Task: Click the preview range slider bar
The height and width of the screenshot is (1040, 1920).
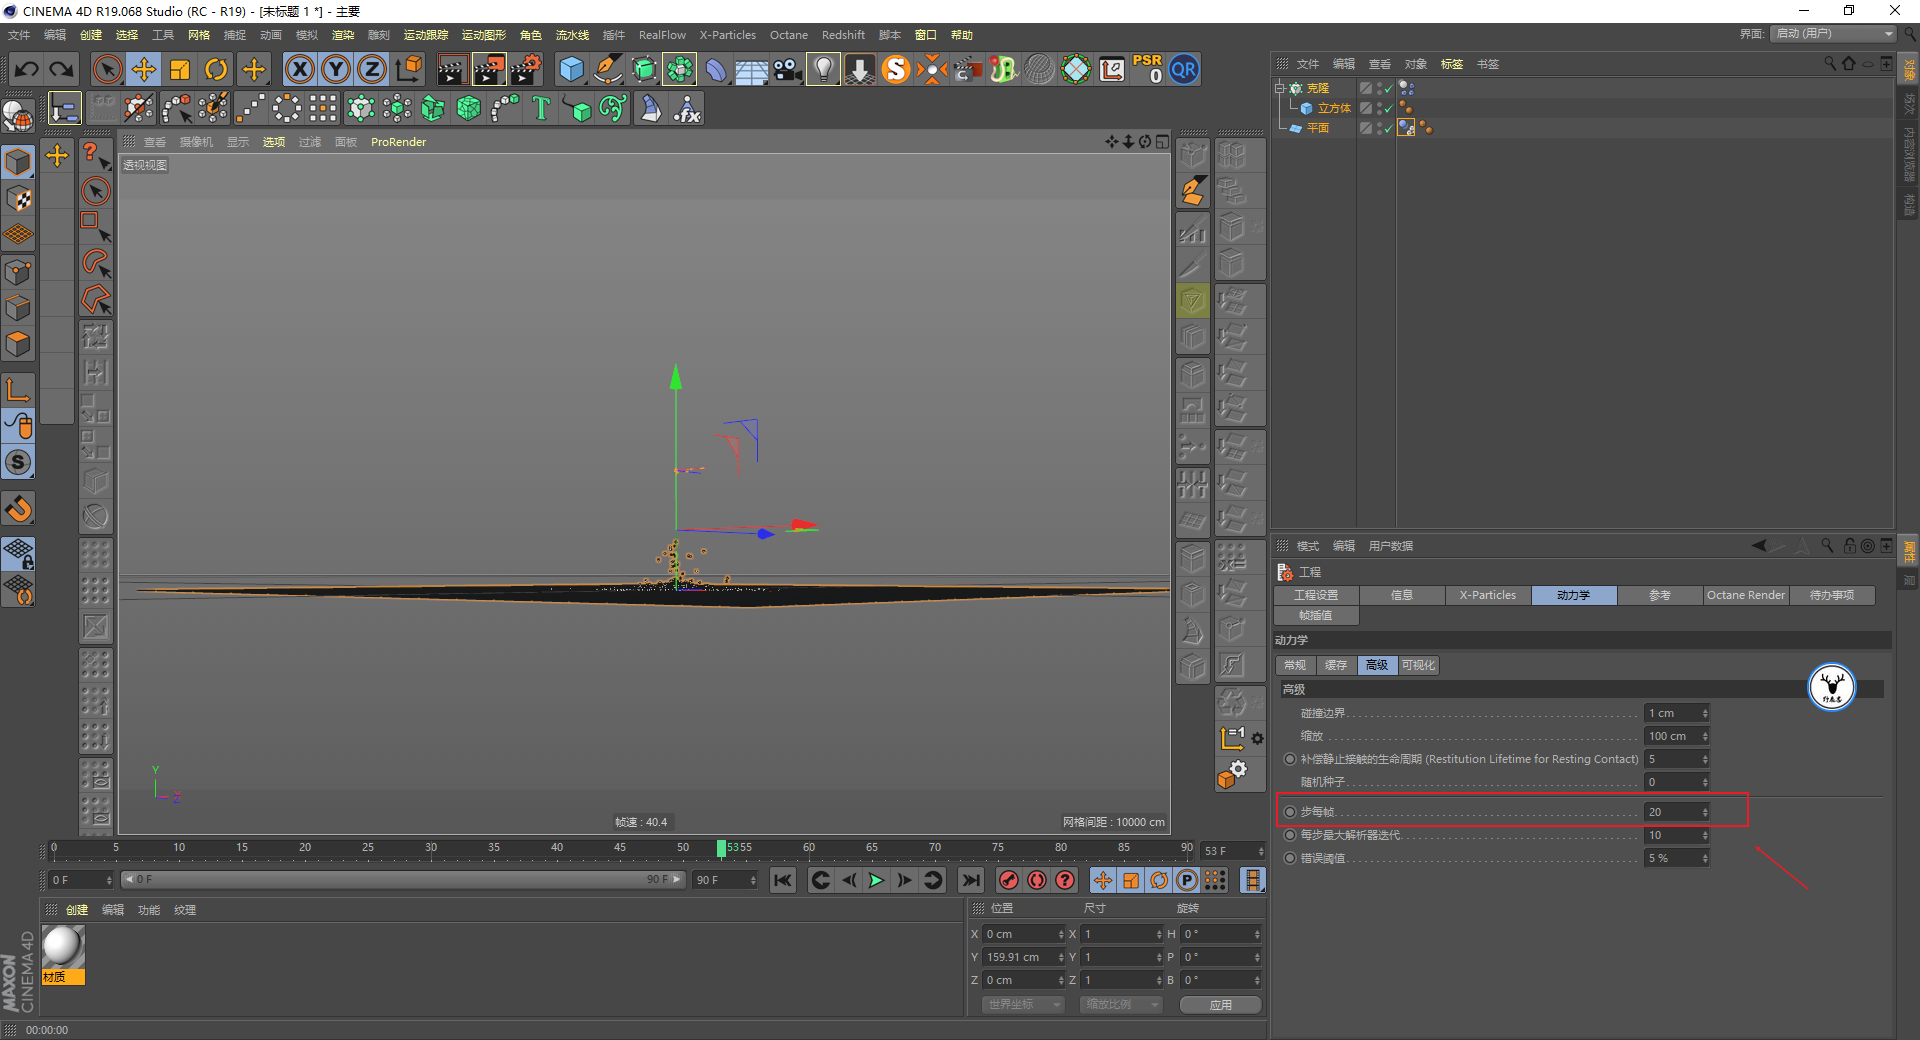Action: pyautogui.click(x=401, y=880)
